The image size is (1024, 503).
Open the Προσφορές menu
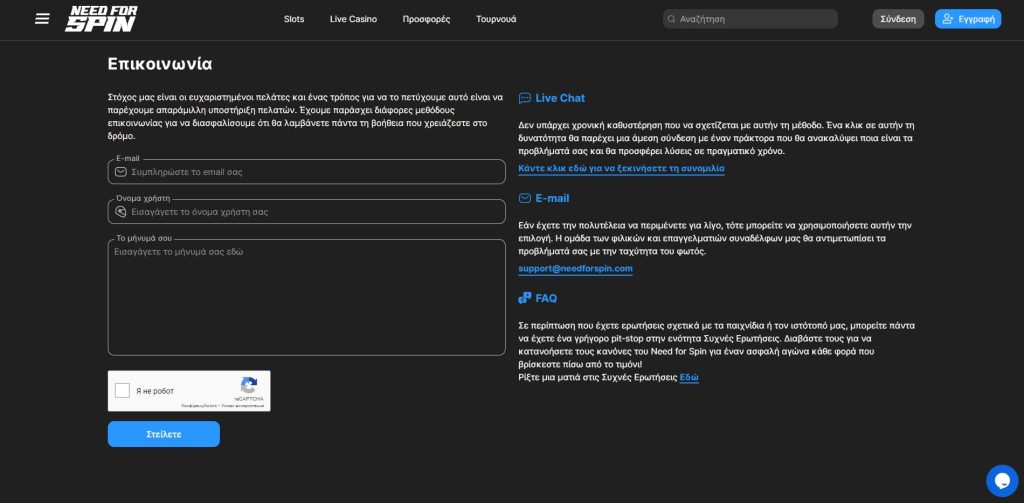(x=426, y=19)
